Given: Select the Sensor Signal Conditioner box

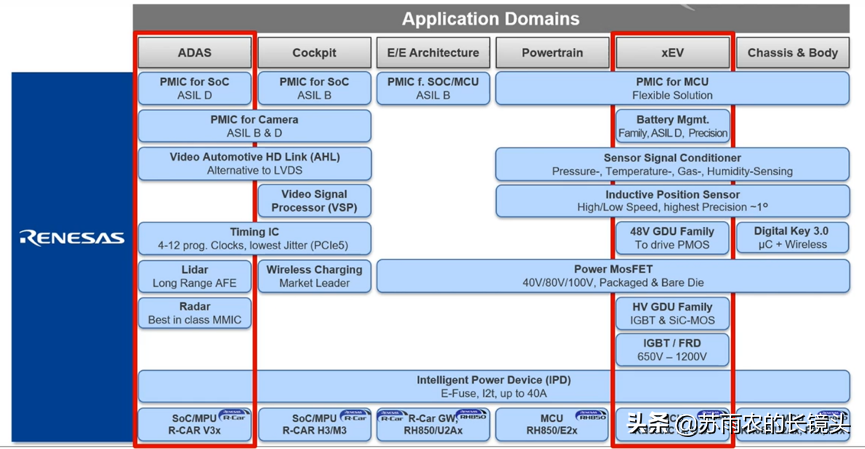Looking at the screenshot, I should click(x=672, y=164).
